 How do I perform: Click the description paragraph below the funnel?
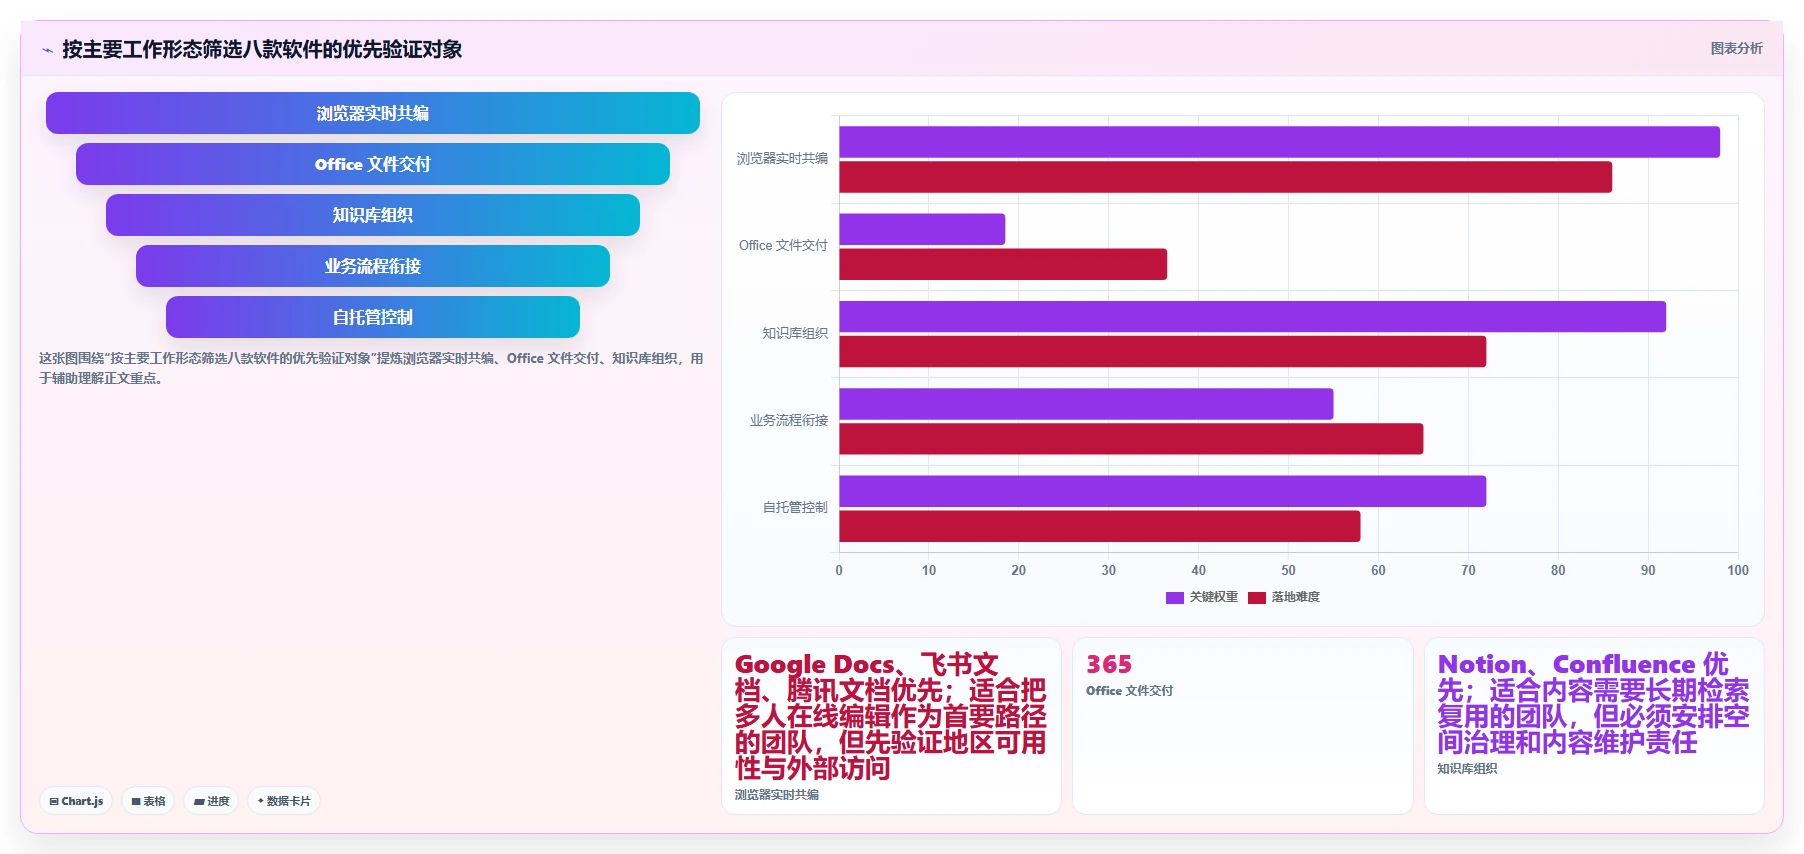[371, 368]
